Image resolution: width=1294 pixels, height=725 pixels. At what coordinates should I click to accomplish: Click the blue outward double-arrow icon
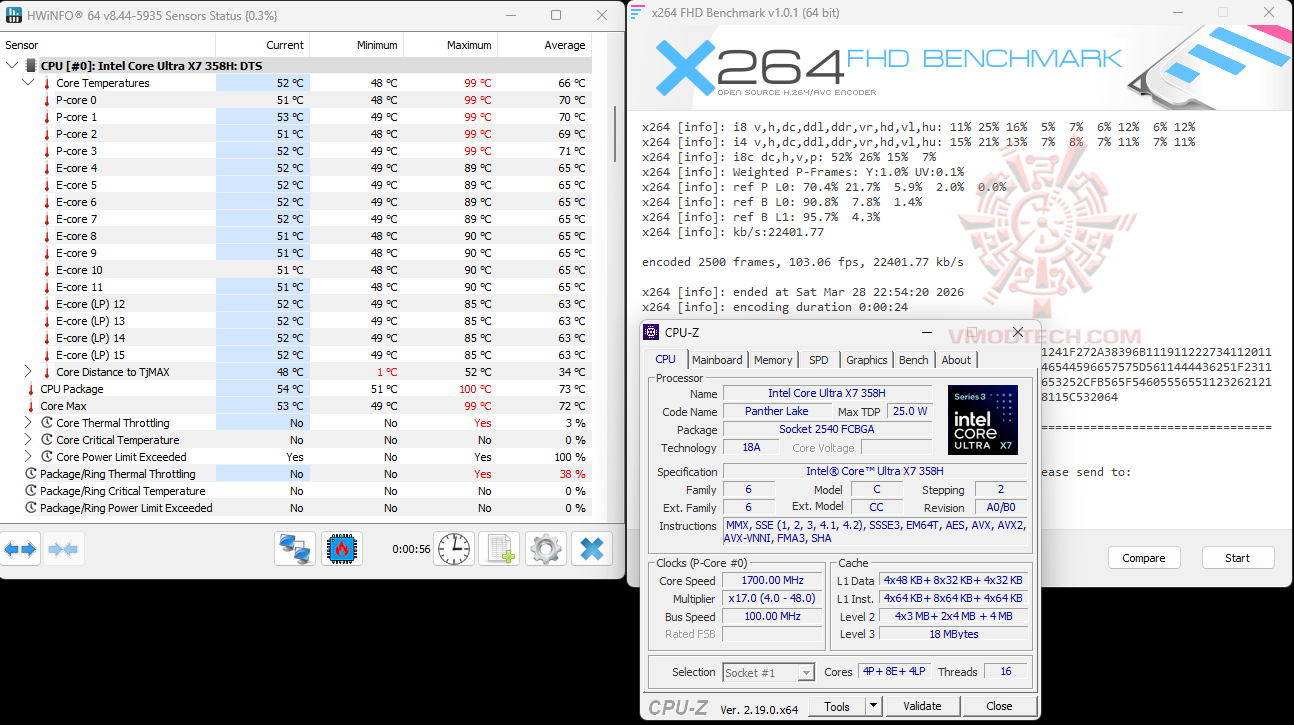point(19,548)
